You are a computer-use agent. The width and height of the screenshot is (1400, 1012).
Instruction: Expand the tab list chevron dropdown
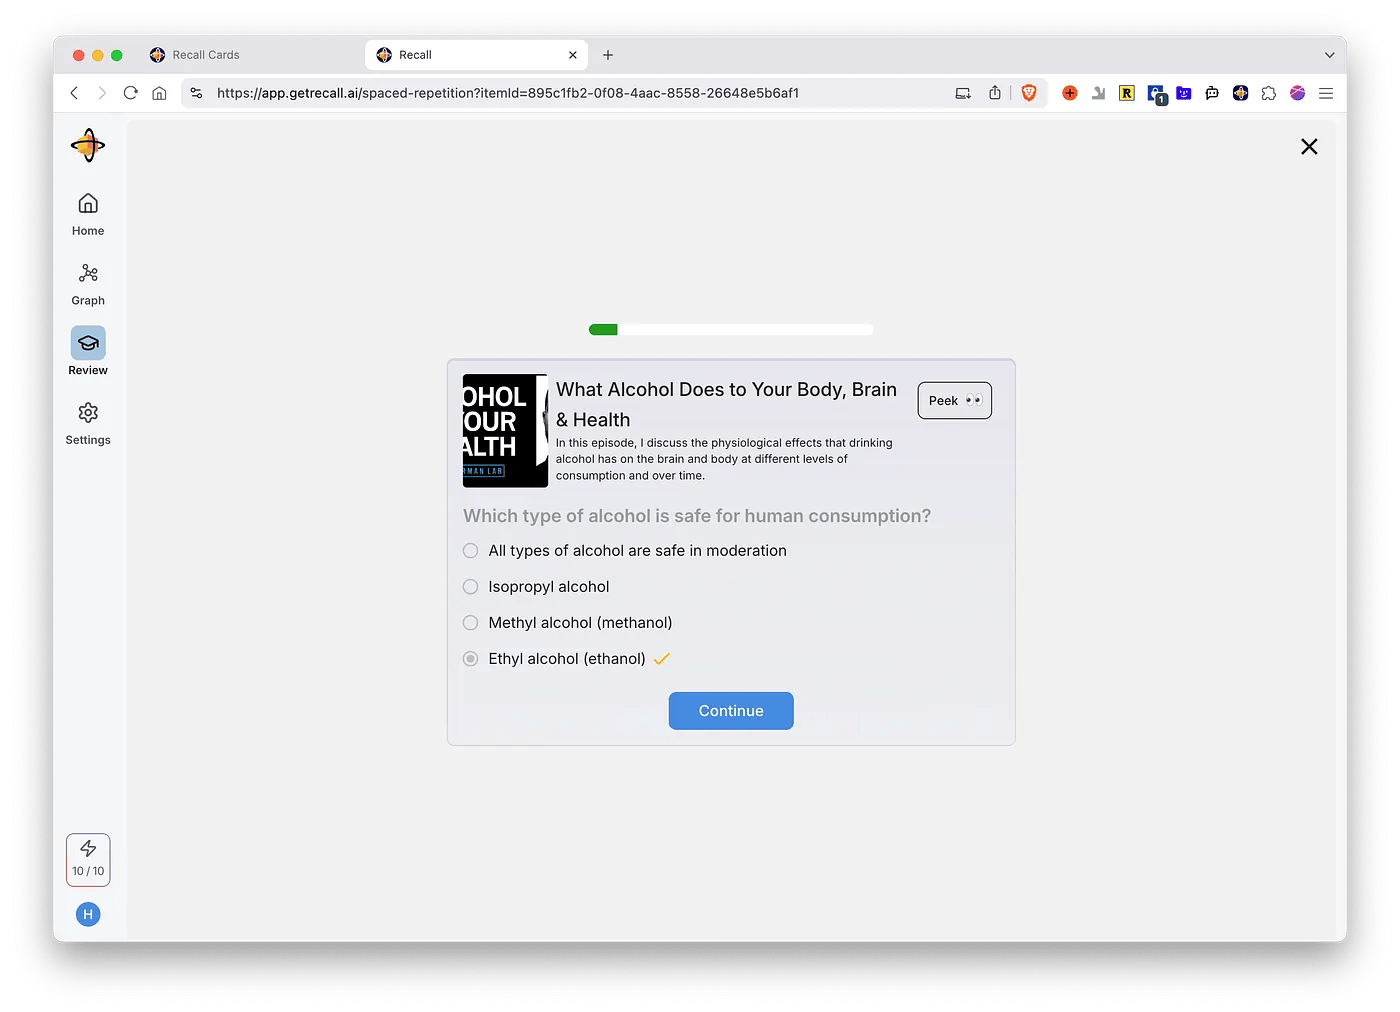click(x=1329, y=55)
